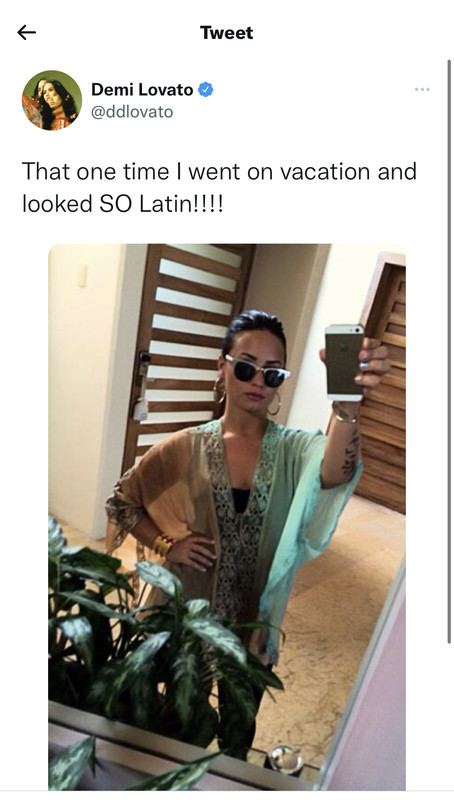Click the blue verified badge
Image resolution: width=454 pixels, height=800 pixels.
[x=206, y=90]
